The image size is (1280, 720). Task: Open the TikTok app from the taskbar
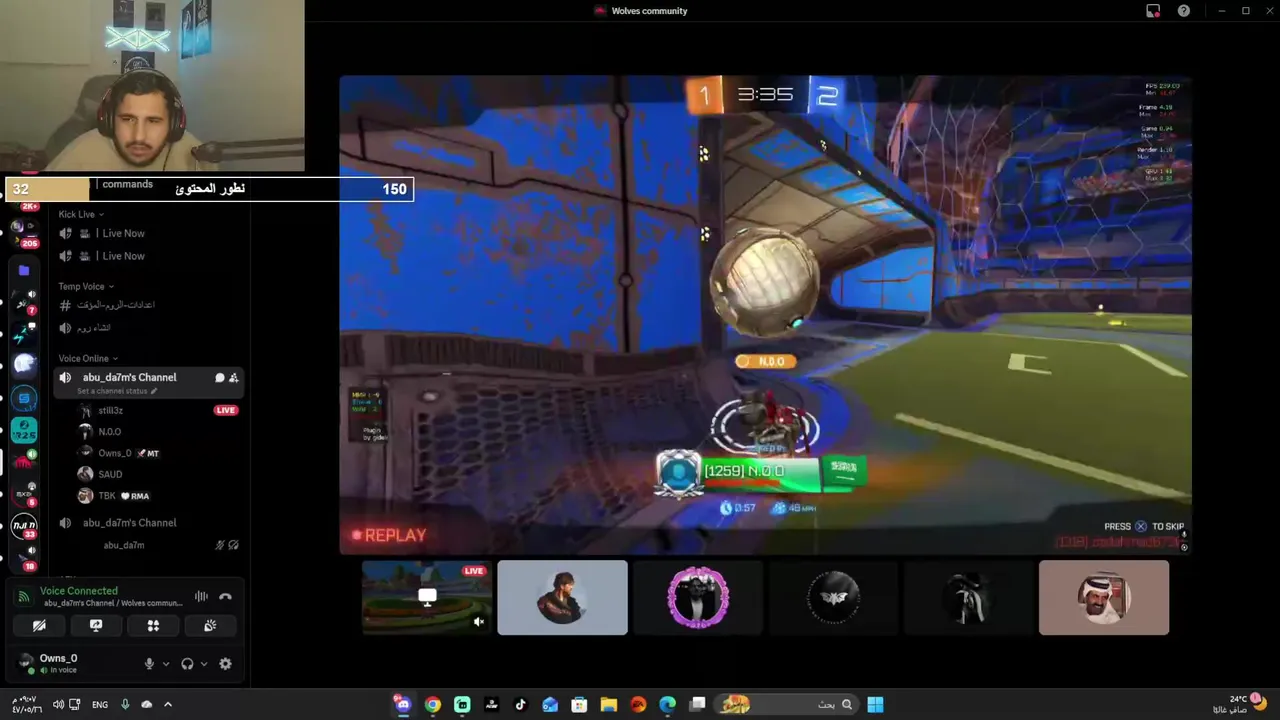click(x=520, y=704)
